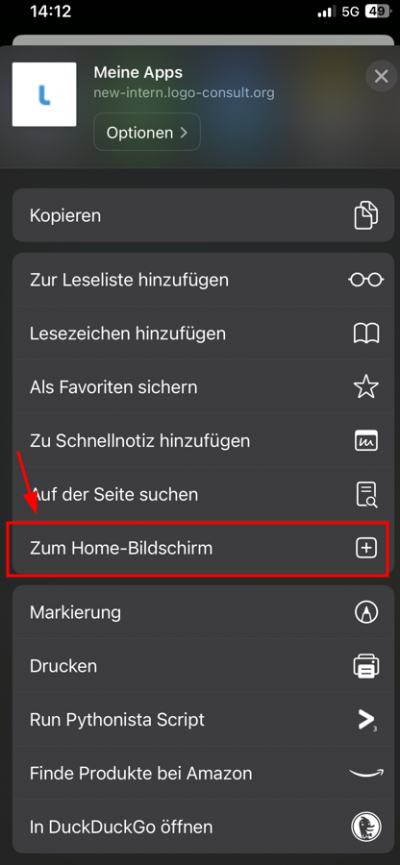Close the share sheet with X

point(381,76)
